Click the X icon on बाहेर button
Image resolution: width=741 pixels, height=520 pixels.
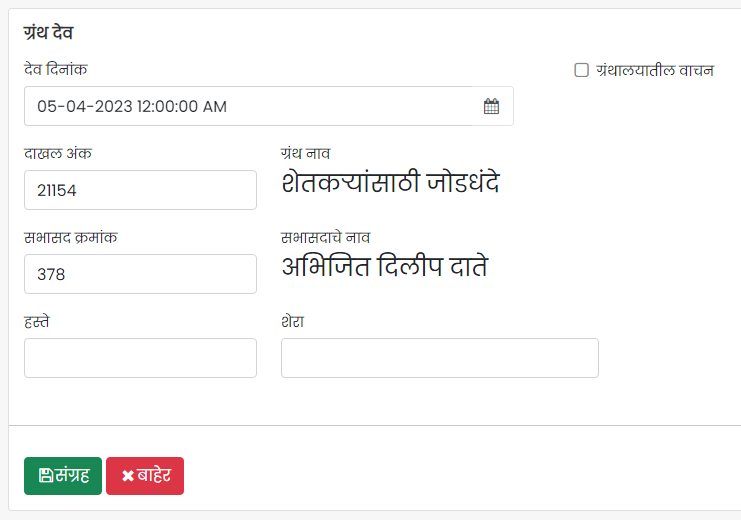[128, 476]
